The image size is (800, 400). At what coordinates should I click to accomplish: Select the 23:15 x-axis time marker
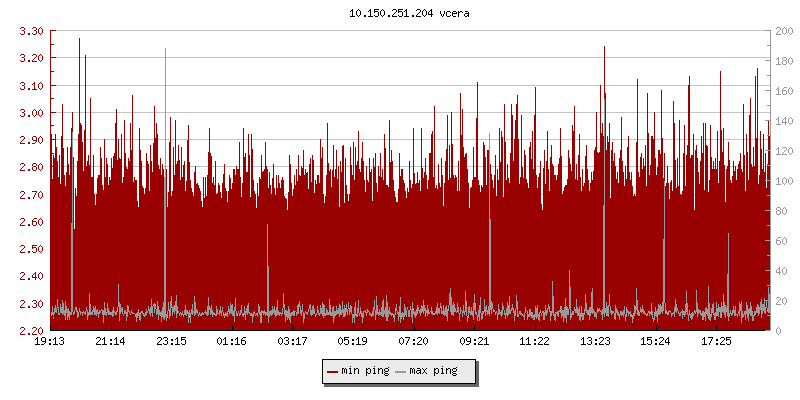click(x=171, y=342)
